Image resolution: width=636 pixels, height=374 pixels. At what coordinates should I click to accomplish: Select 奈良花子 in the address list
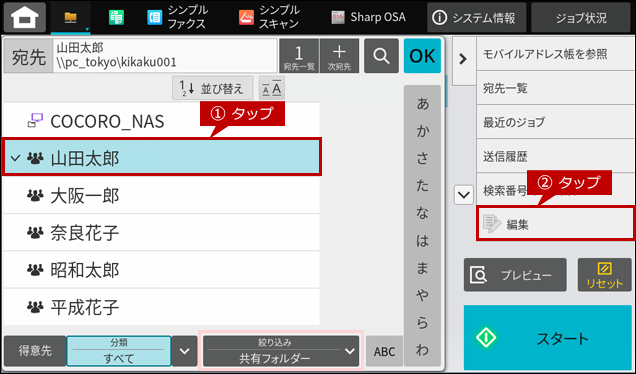pyautogui.click(x=161, y=232)
